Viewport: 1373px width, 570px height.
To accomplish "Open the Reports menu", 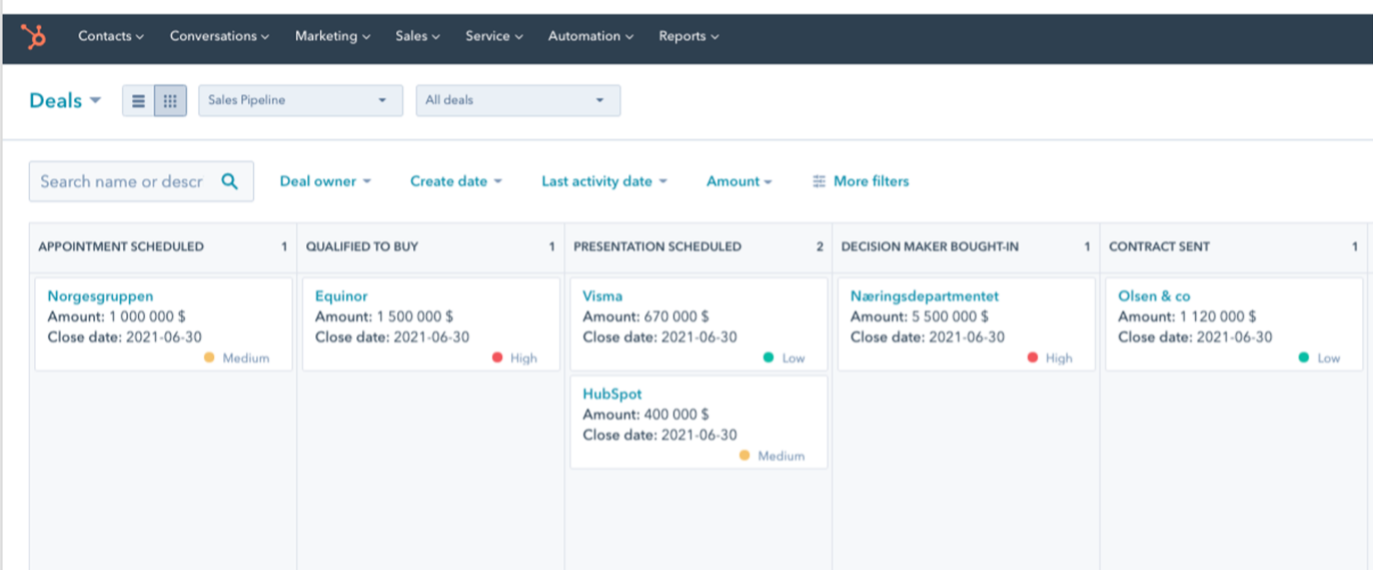I will (x=688, y=36).
